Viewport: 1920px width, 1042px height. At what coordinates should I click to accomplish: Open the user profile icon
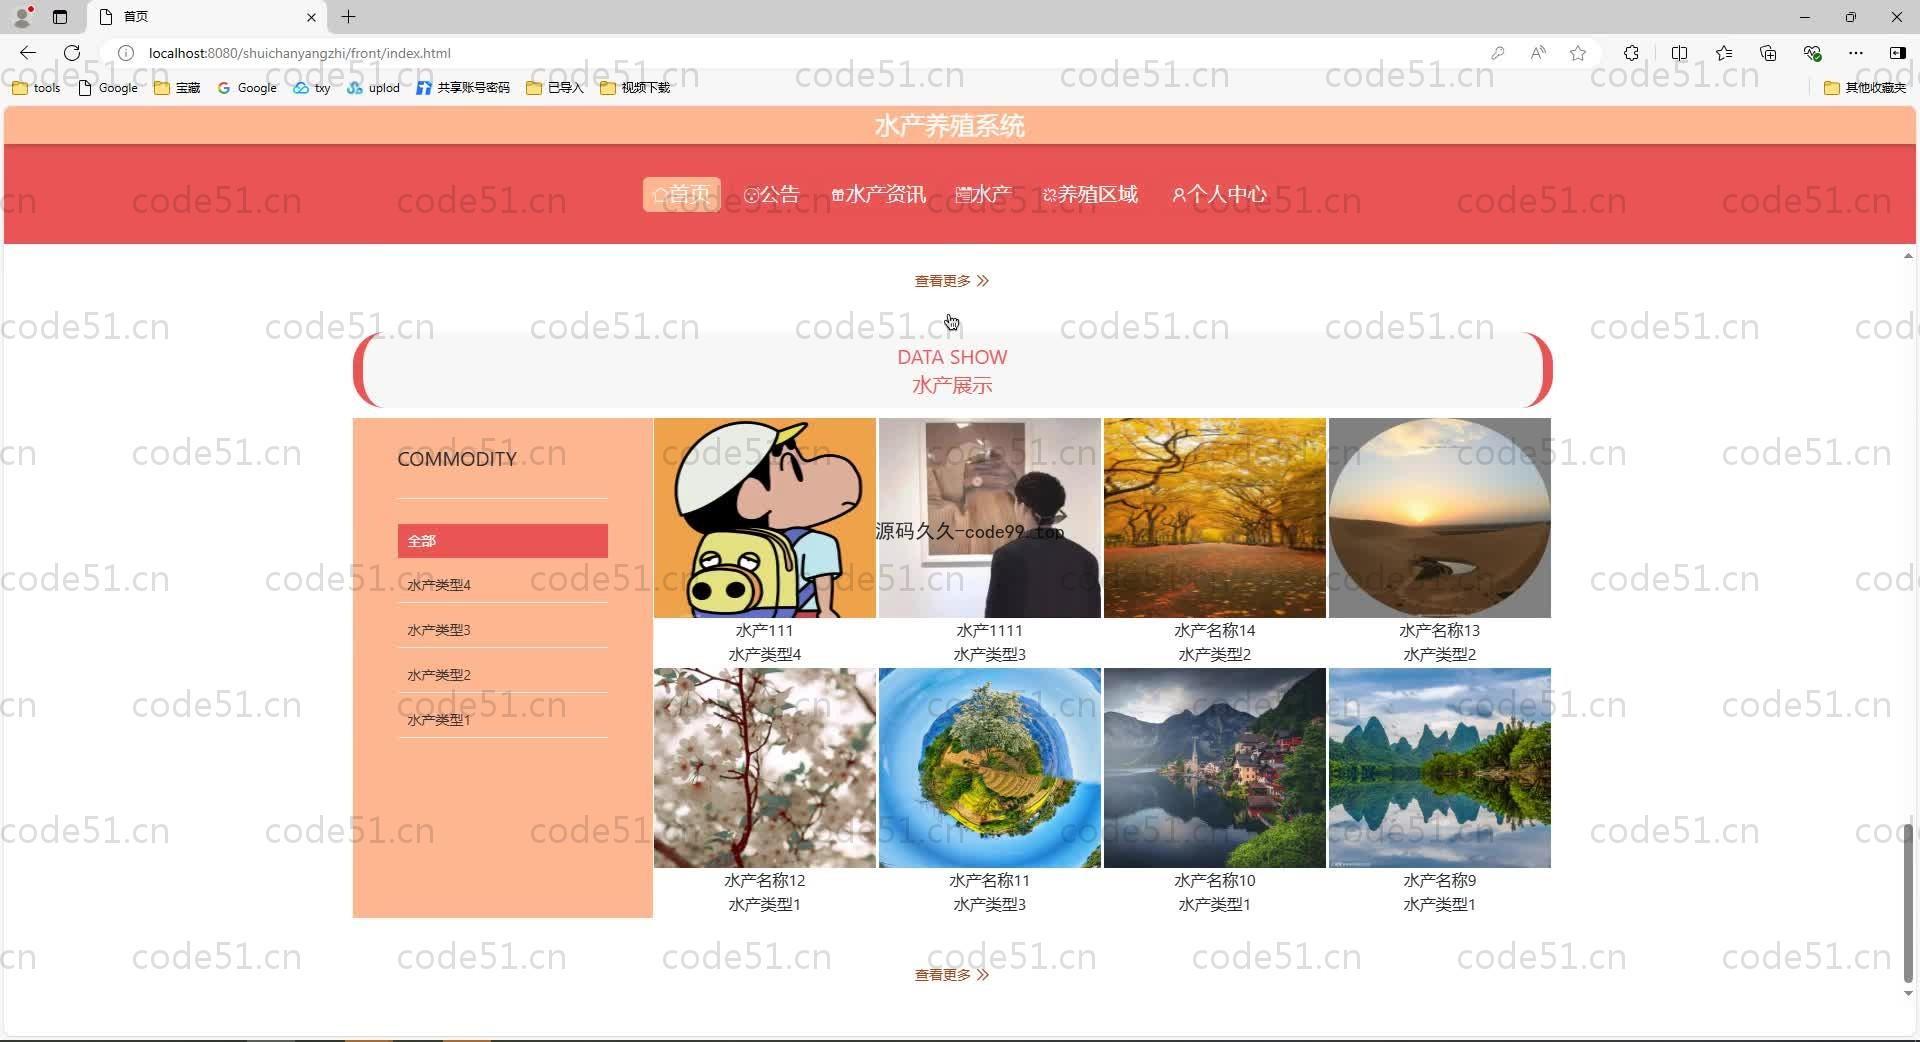click(22, 16)
